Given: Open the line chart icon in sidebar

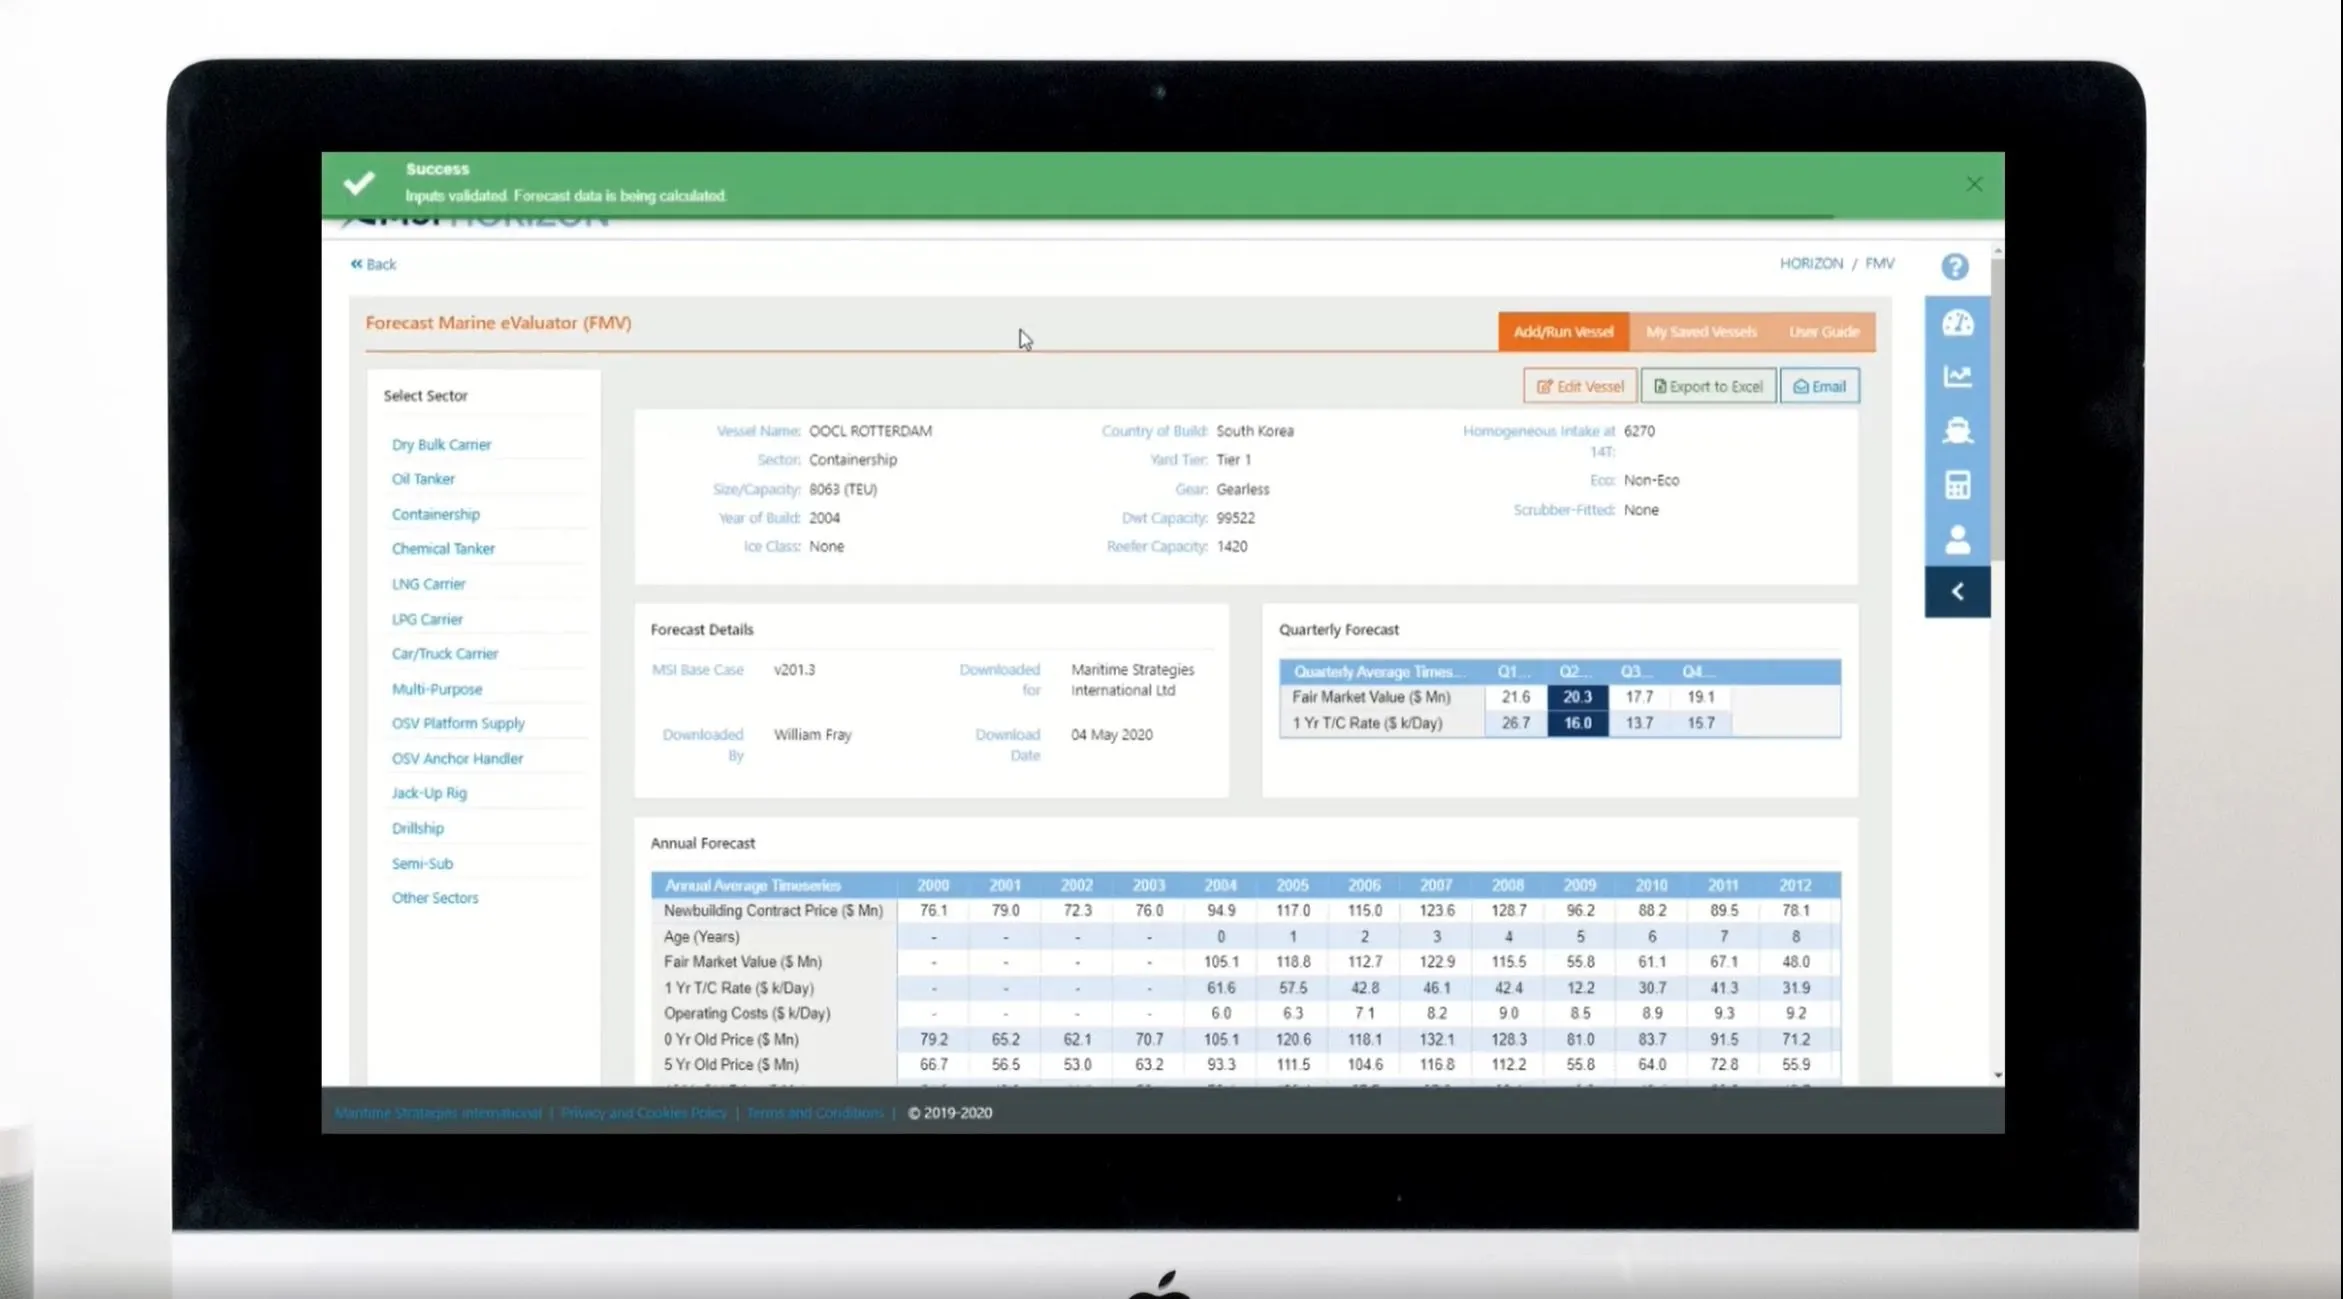Looking at the screenshot, I should (x=1957, y=376).
